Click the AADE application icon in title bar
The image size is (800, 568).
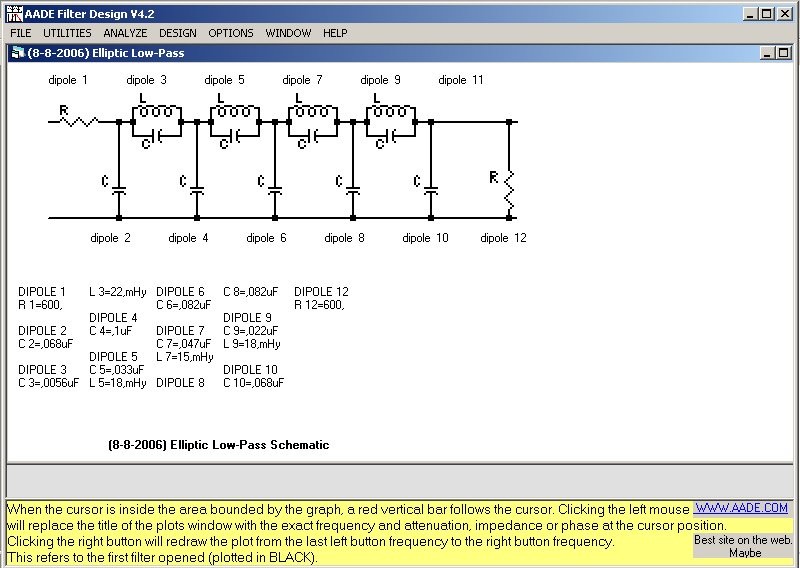point(12,14)
